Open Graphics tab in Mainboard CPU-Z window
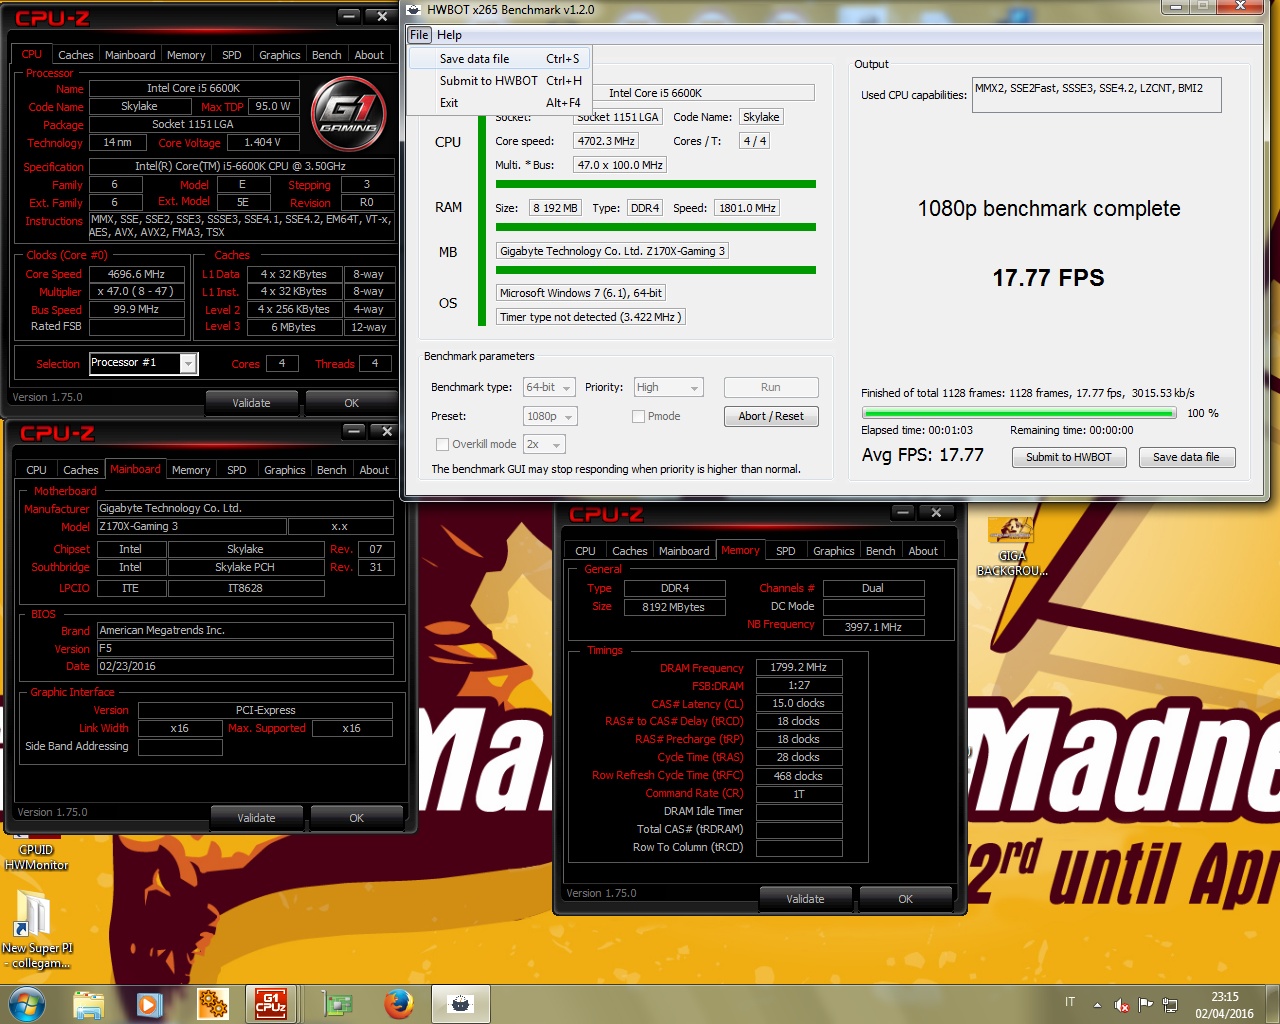This screenshot has width=1280, height=1024. [x=284, y=470]
